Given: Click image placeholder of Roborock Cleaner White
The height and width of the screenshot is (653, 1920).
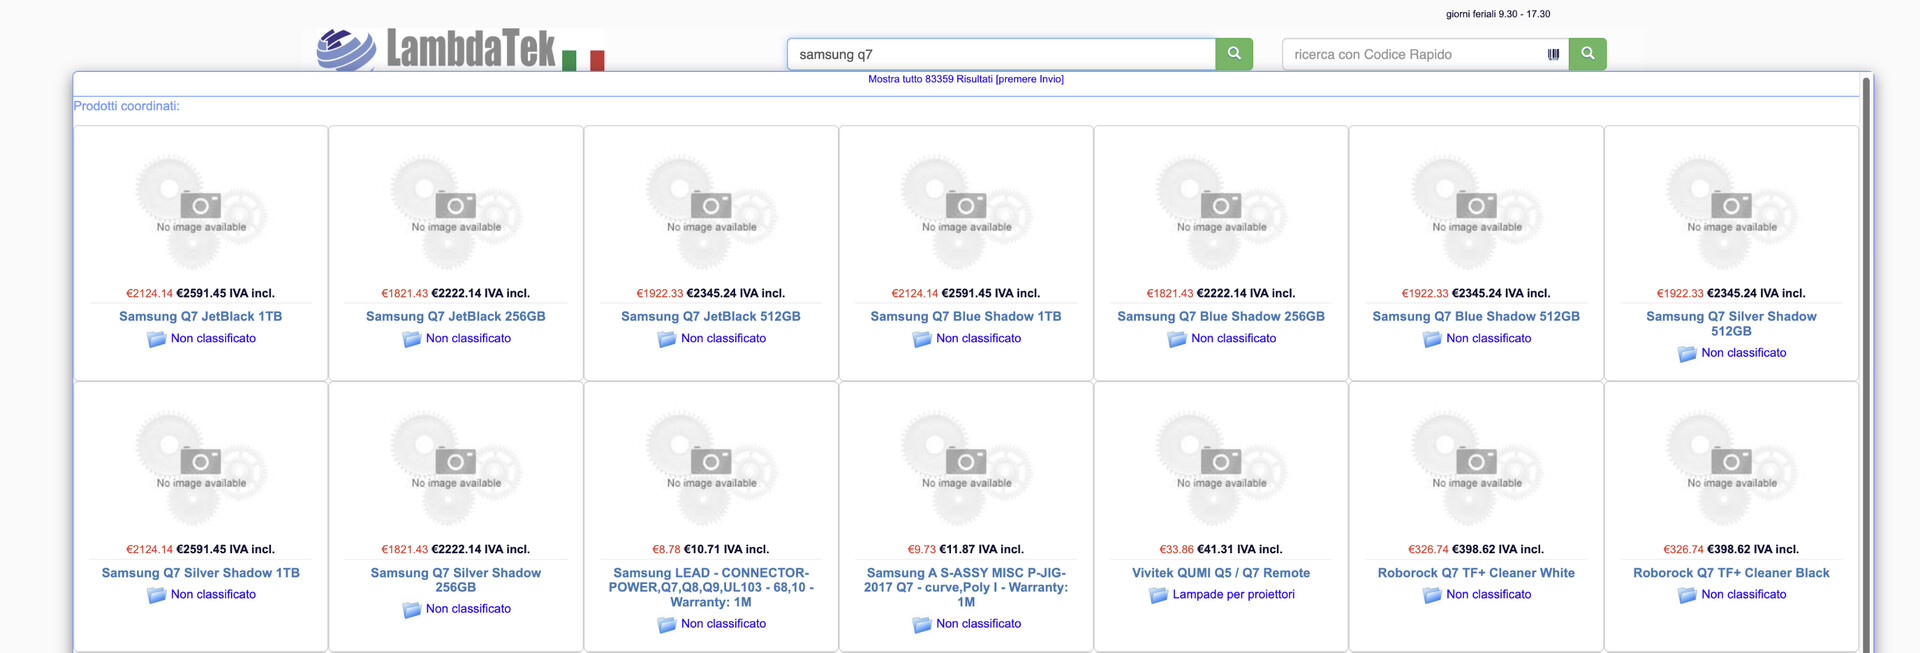Looking at the screenshot, I should (1476, 468).
